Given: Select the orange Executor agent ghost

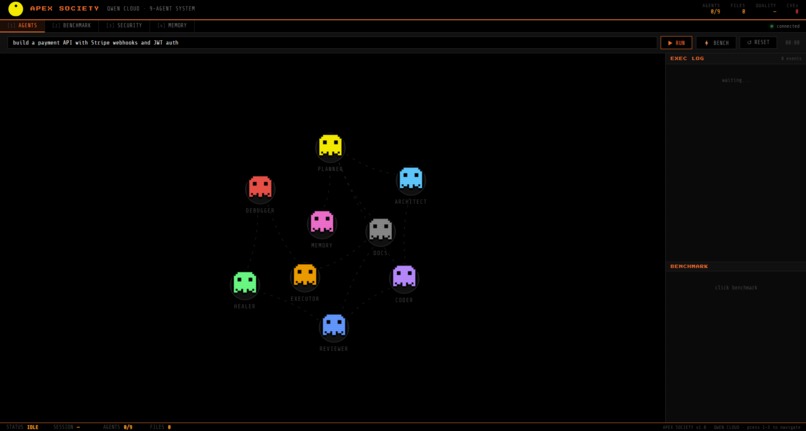Looking at the screenshot, I should point(305,275).
